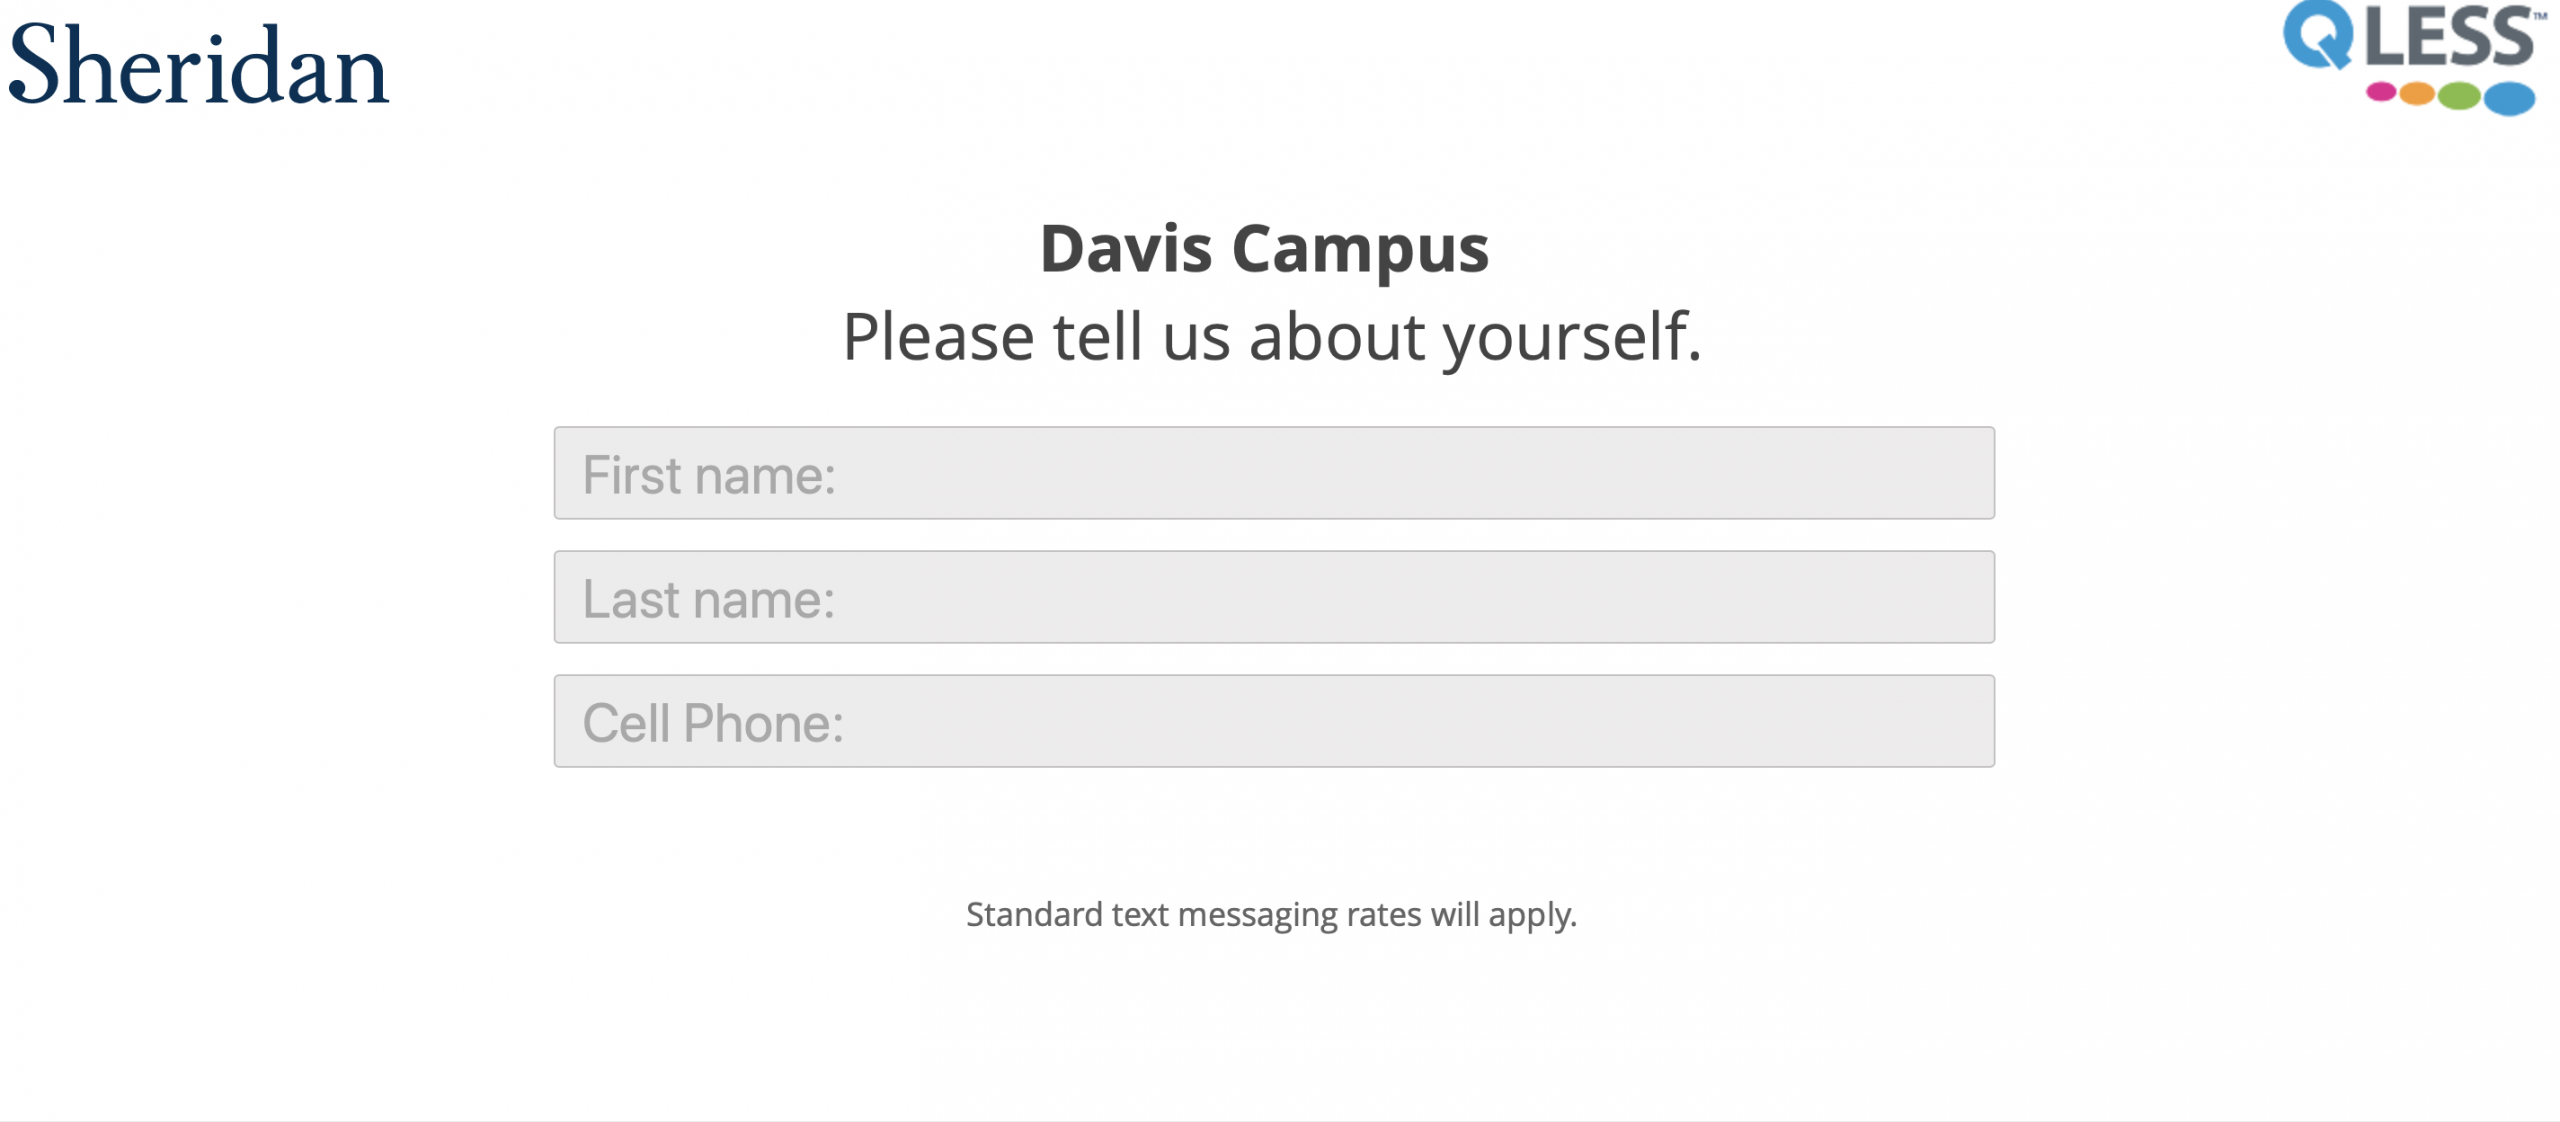Click the blue Q icon in QLess logo

[2318, 36]
